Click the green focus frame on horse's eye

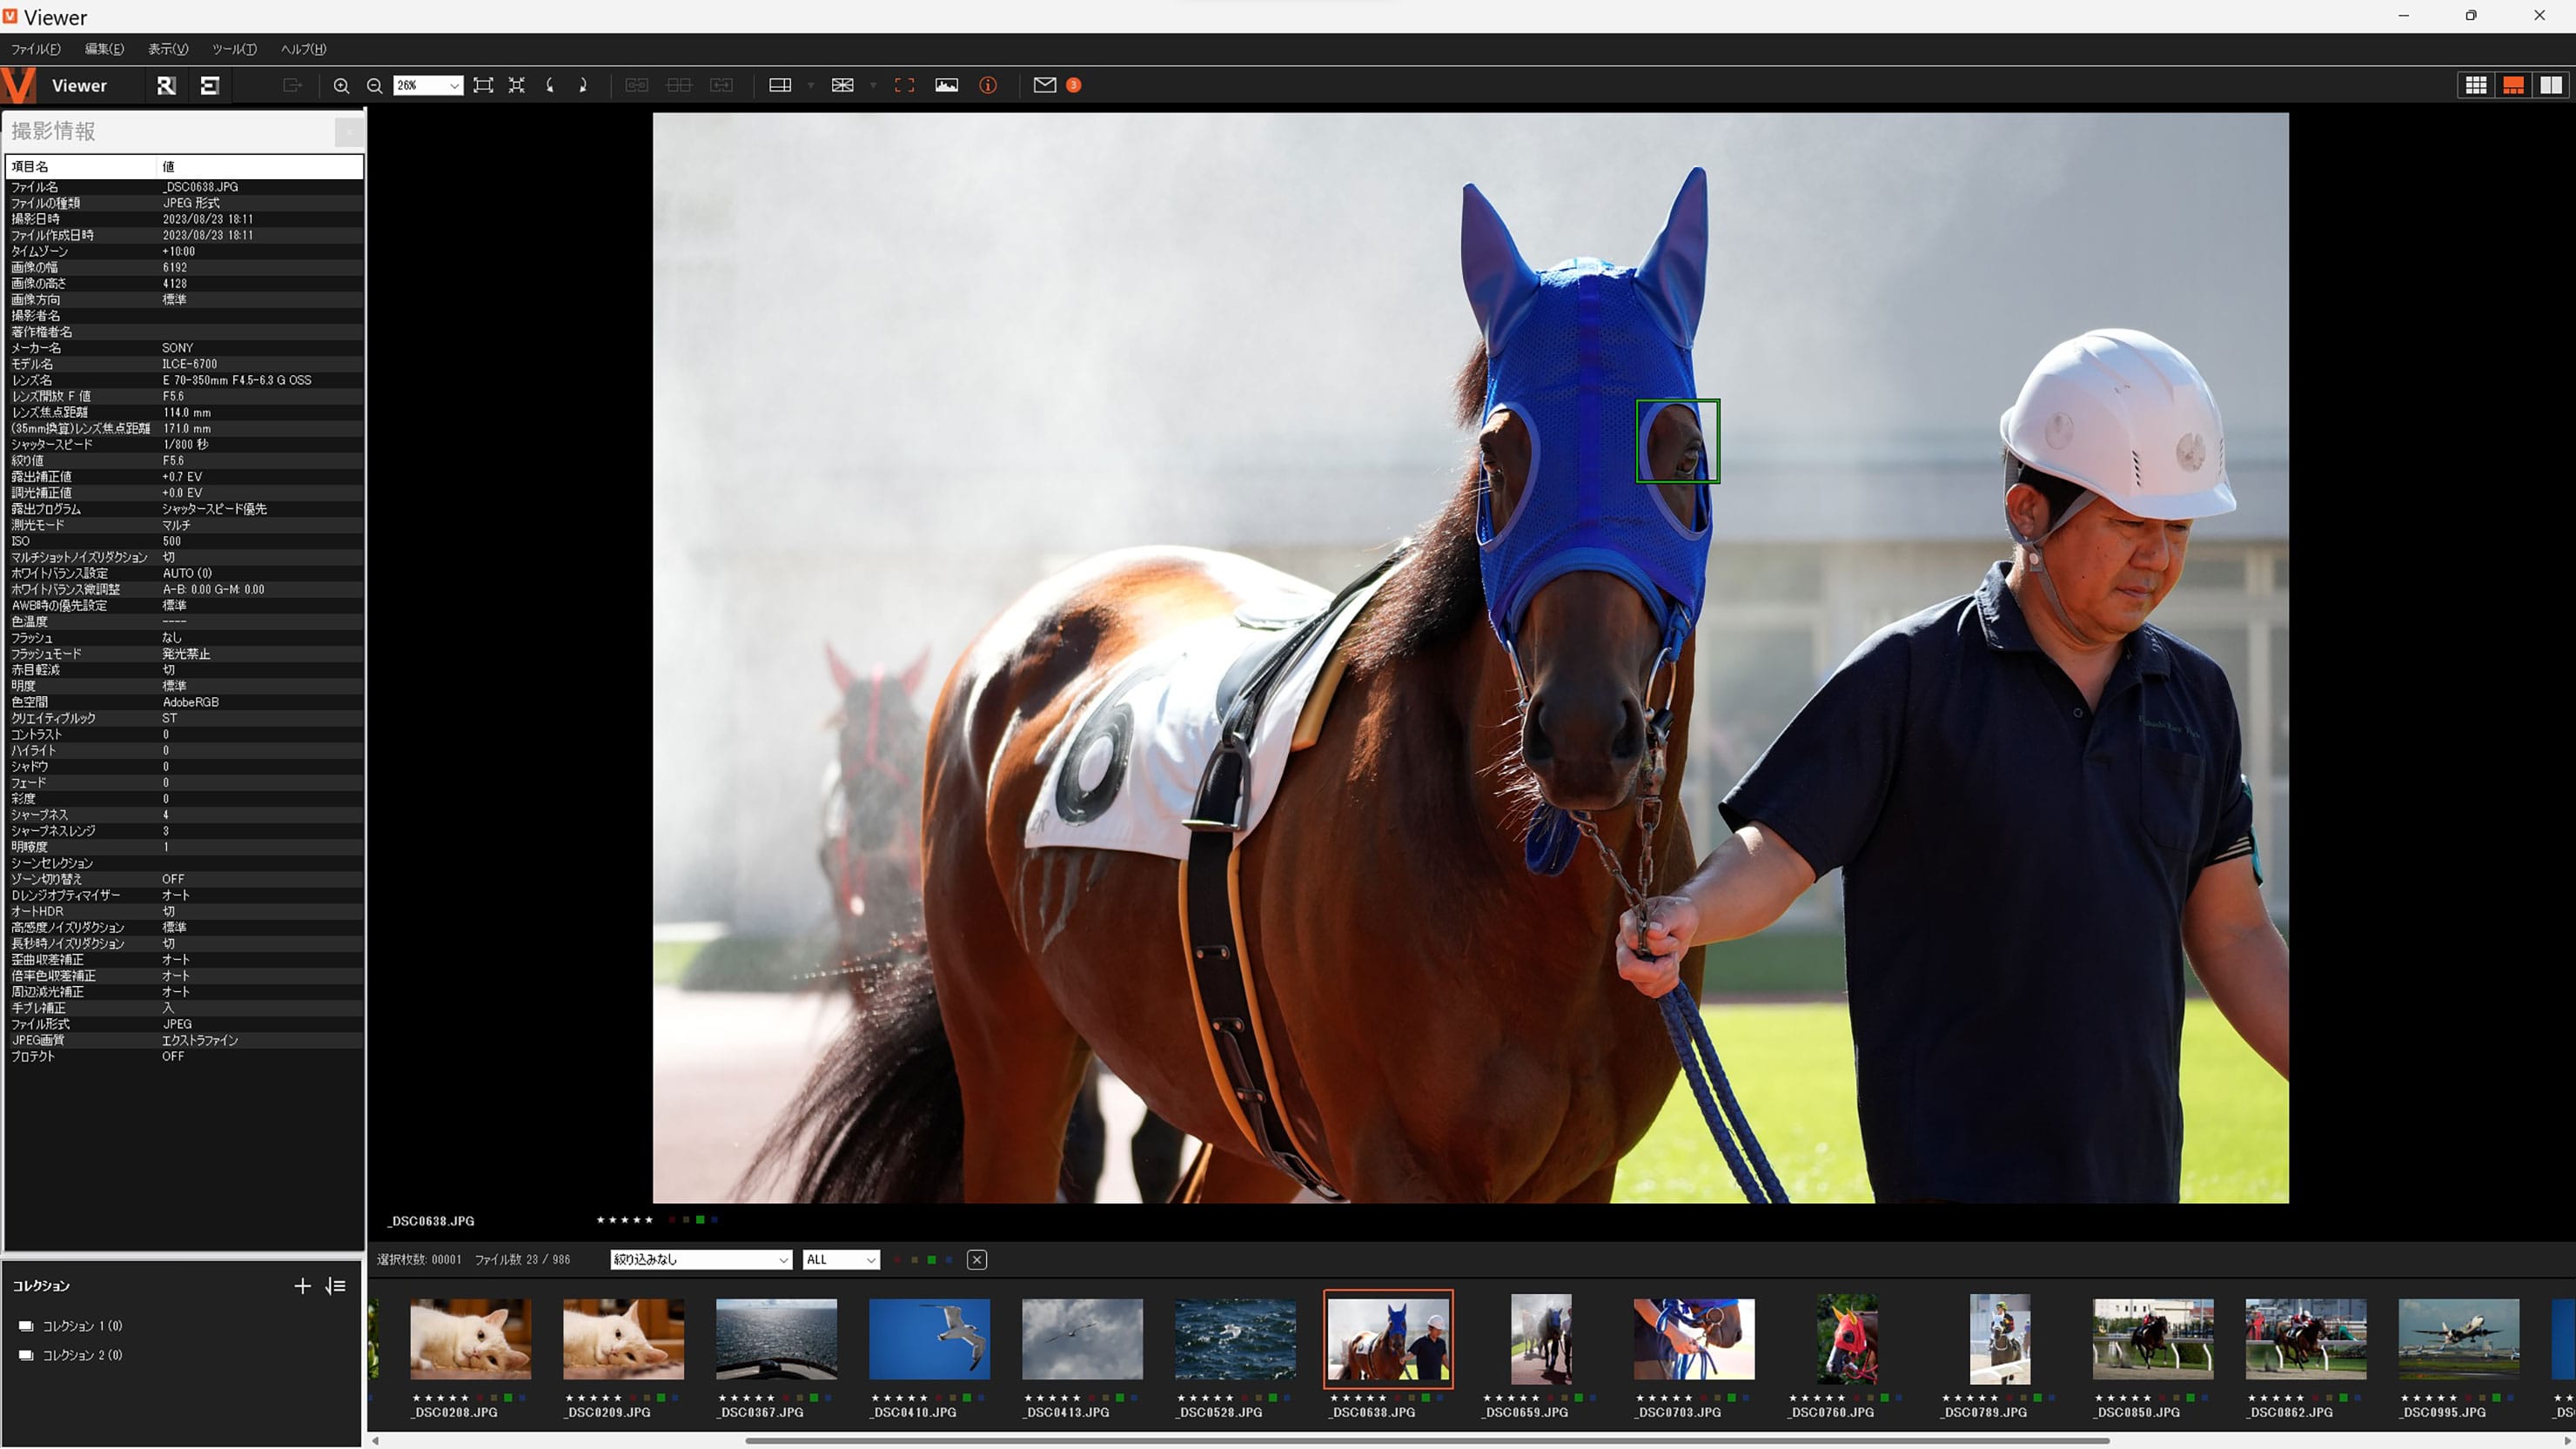coord(1677,441)
